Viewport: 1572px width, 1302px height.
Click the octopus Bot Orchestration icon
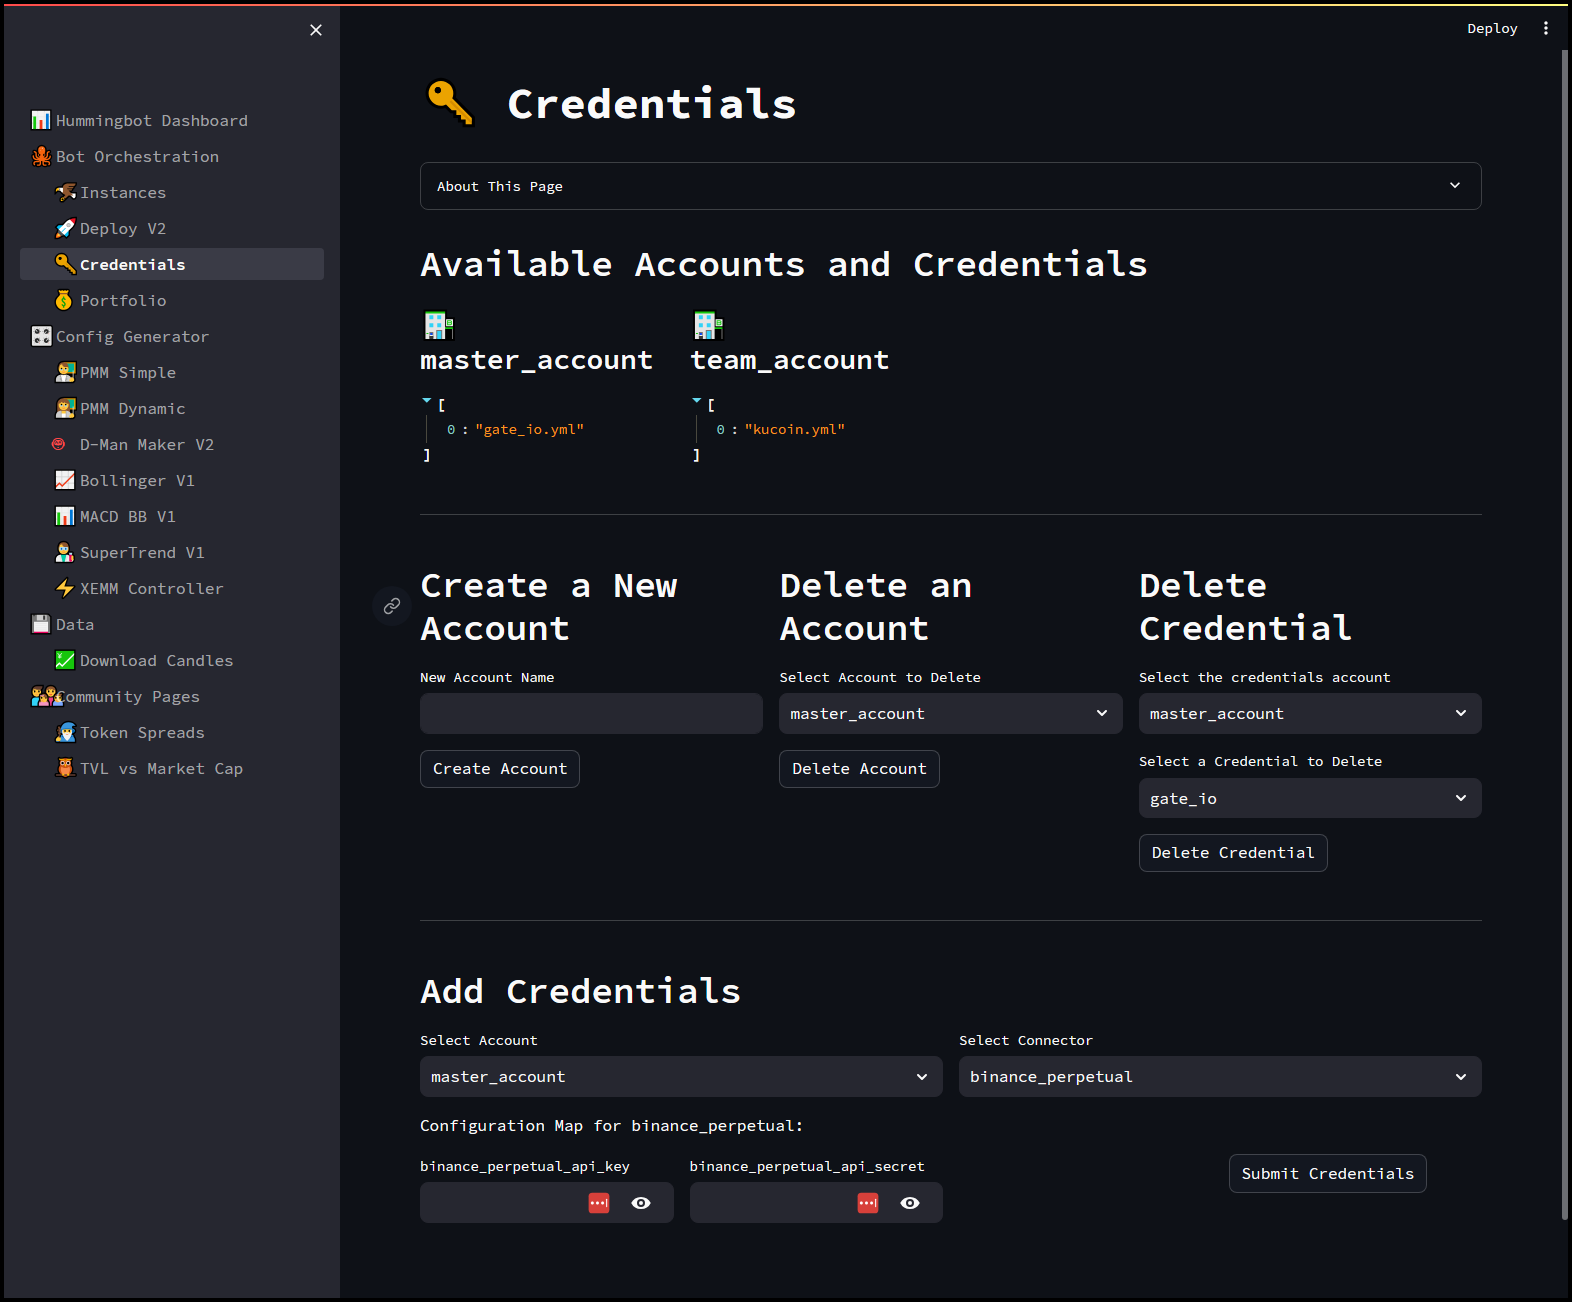pyautogui.click(x=41, y=157)
